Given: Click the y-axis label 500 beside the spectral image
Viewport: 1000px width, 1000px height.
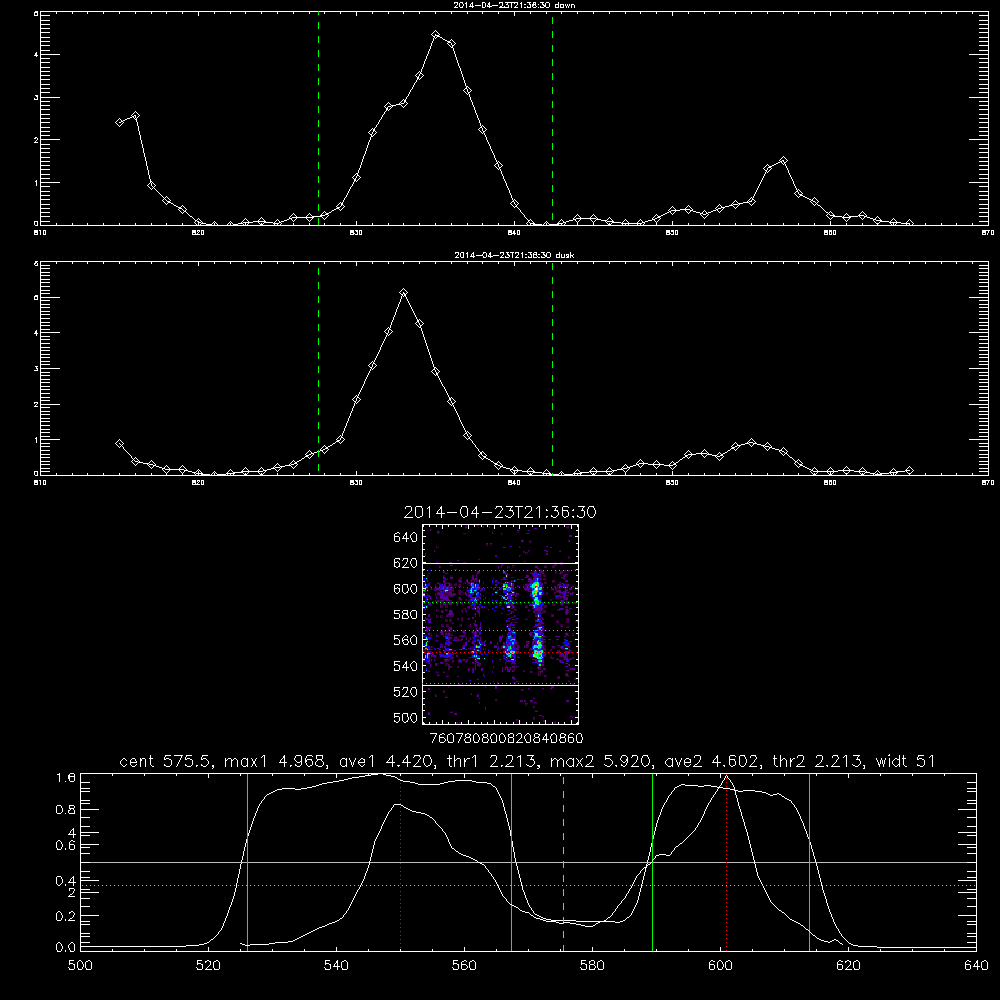Looking at the screenshot, I should coord(406,717).
